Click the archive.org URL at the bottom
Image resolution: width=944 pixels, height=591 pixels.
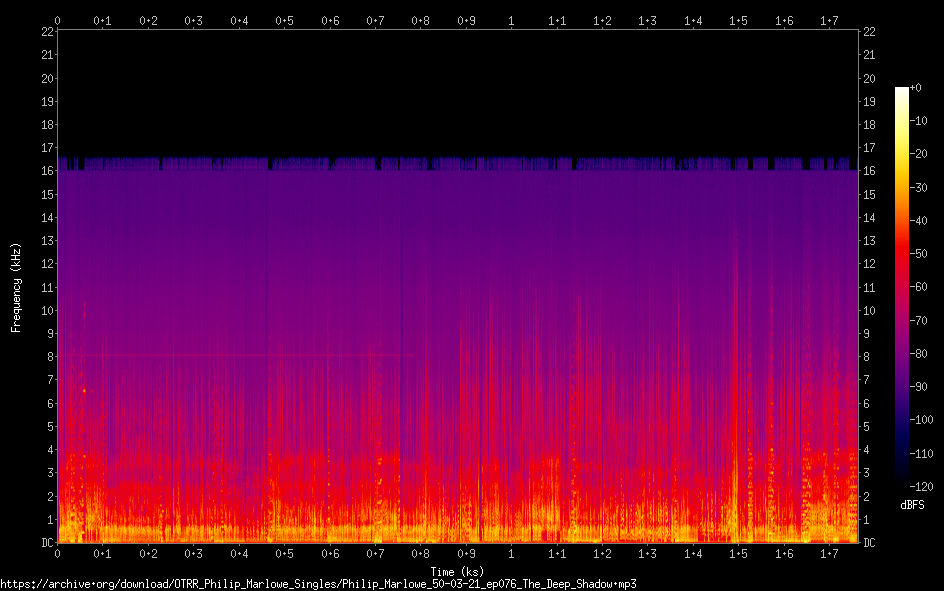click(318, 583)
